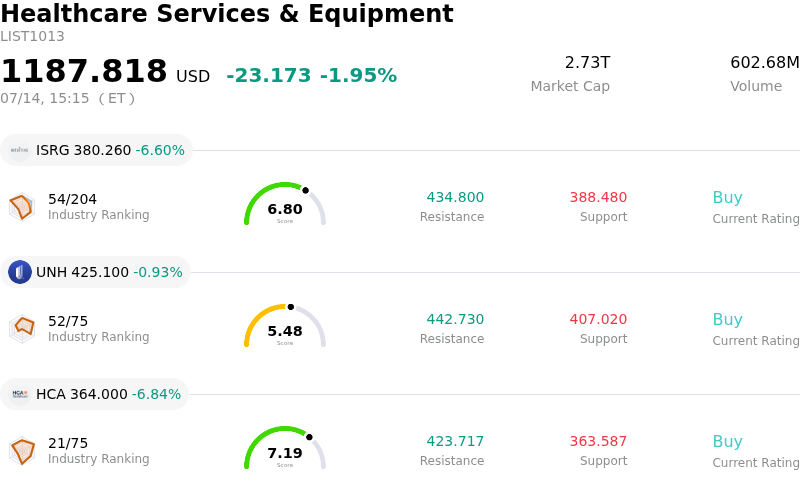Image resolution: width=800 pixels, height=488 pixels.
Task: Open the ISRG 380.260 ticker pill
Action: 96,150
